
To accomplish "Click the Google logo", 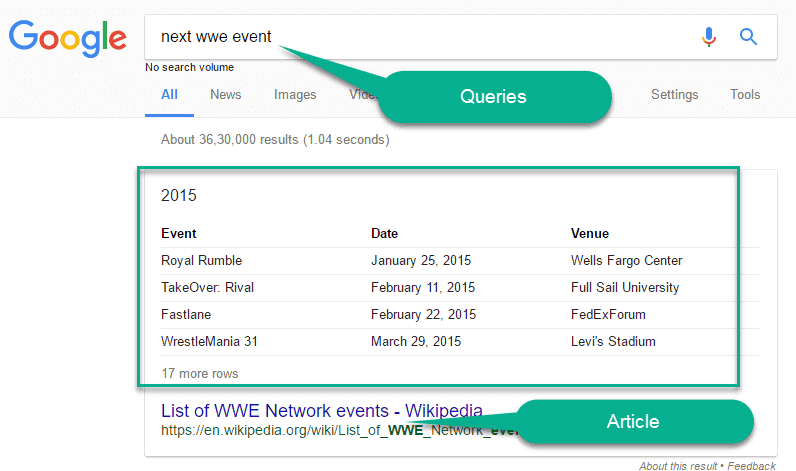I will 68,39.
